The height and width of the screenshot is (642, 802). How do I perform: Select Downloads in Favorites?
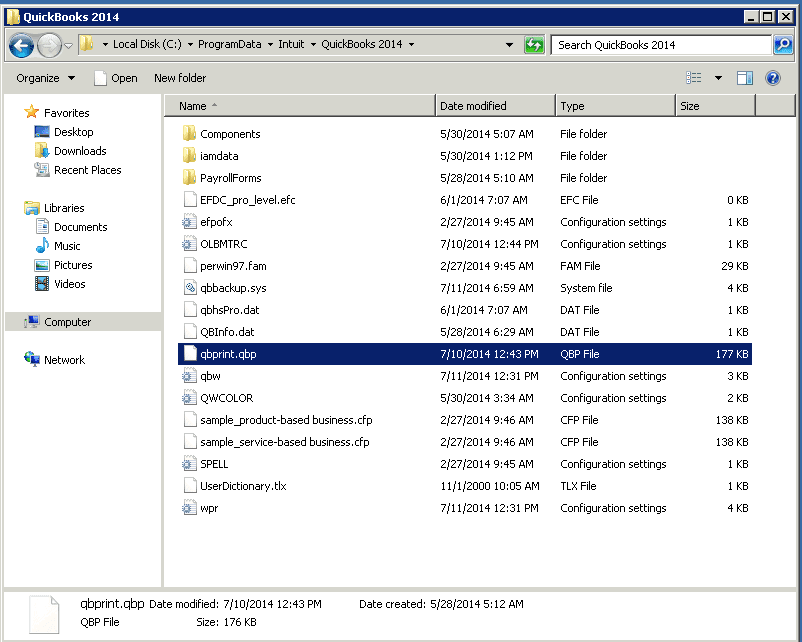click(x=80, y=151)
